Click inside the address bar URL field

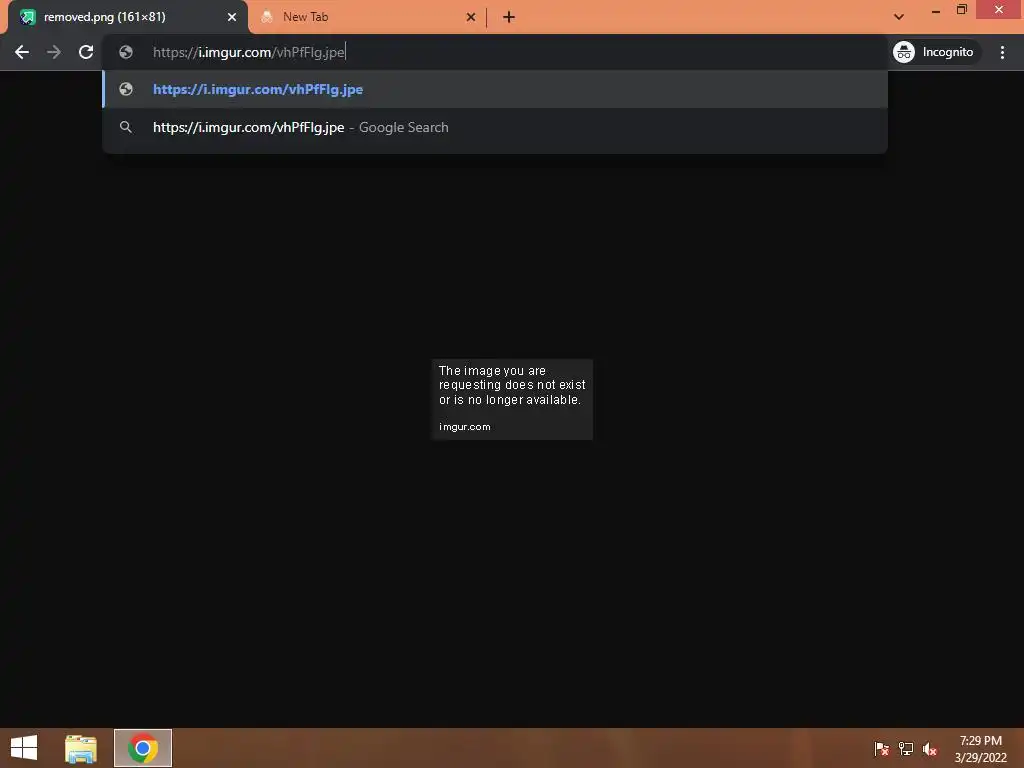[496, 52]
